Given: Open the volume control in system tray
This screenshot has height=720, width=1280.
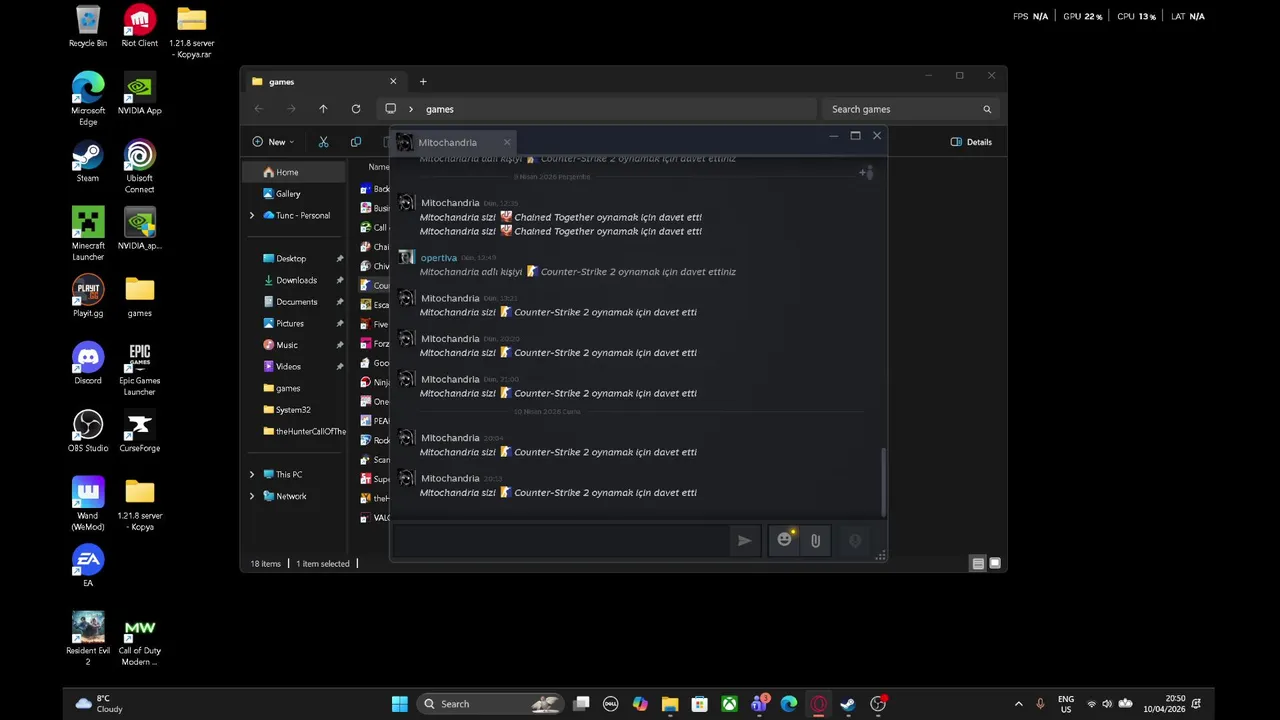Looking at the screenshot, I should 1107,704.
